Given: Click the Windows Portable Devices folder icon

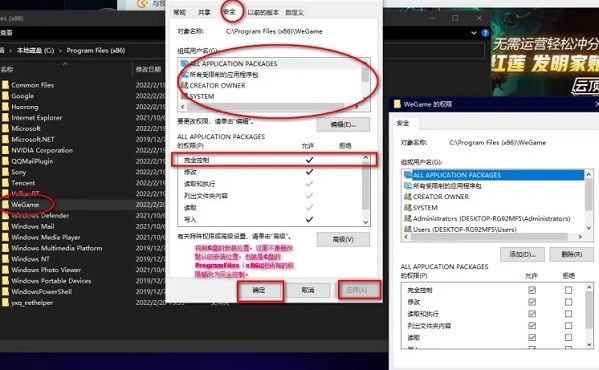Looking at the screenshot, I should click(5, 281).
